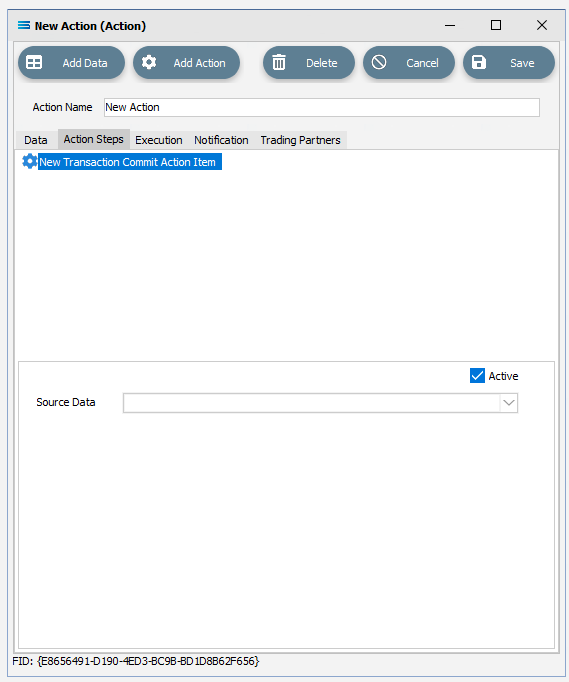The height and width of the screenshot is (682, 569).
Task: Switch to the Data tab
Action: [36, 140]
